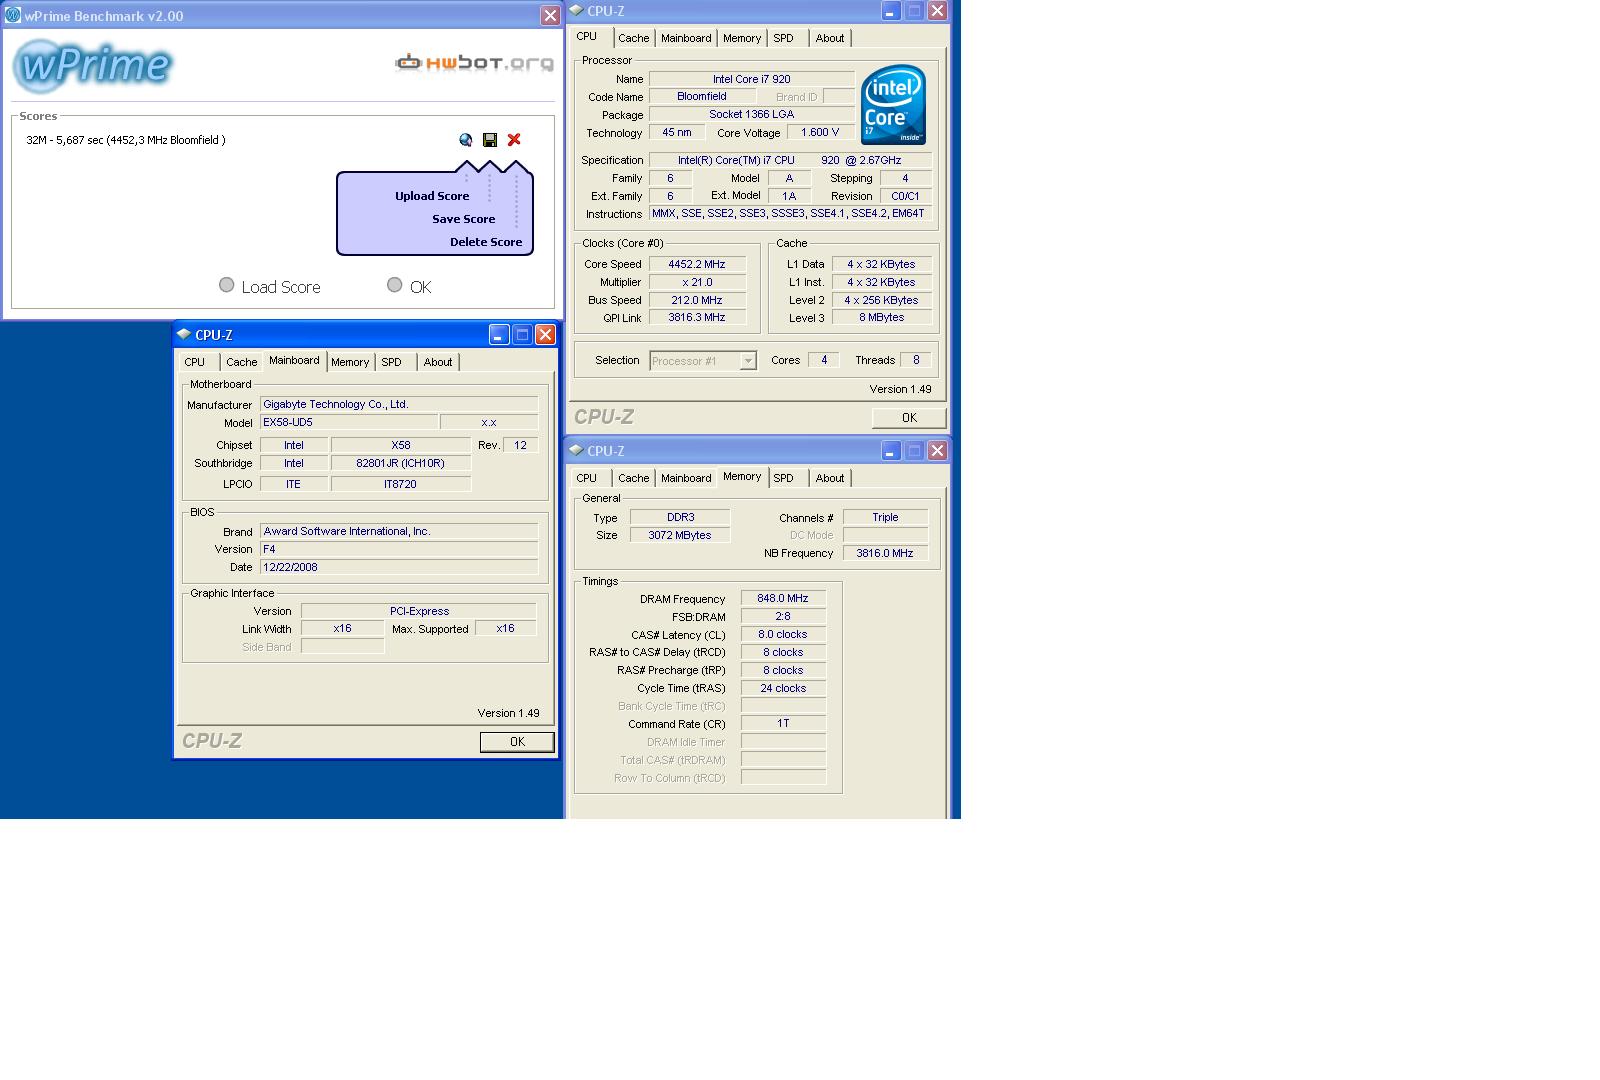Viewport: 1600px width, 1080px height.
Task: Click the BIOS date 12/22/2008 field
Action: [399, 567]
